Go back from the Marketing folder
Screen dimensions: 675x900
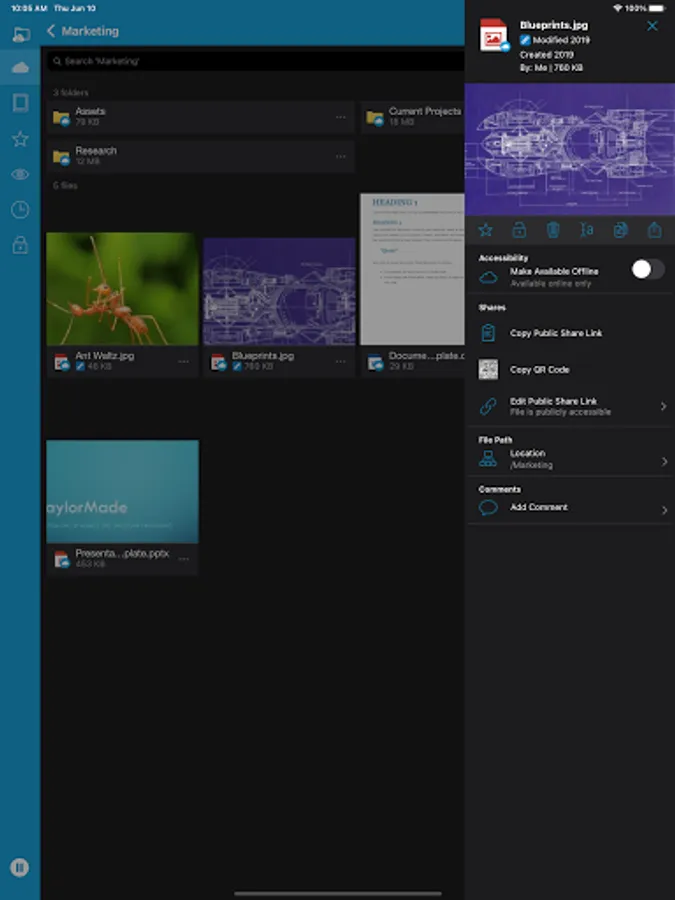(x=51, y=31)
